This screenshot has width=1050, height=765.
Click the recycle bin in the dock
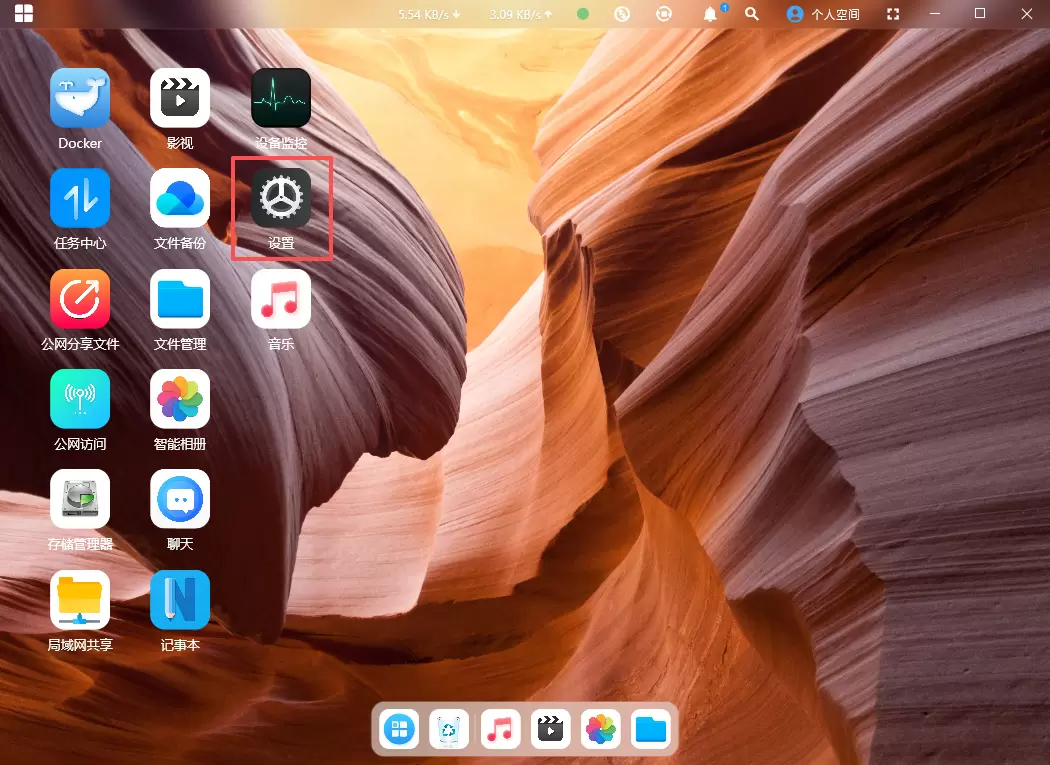[x=450, y=729]
